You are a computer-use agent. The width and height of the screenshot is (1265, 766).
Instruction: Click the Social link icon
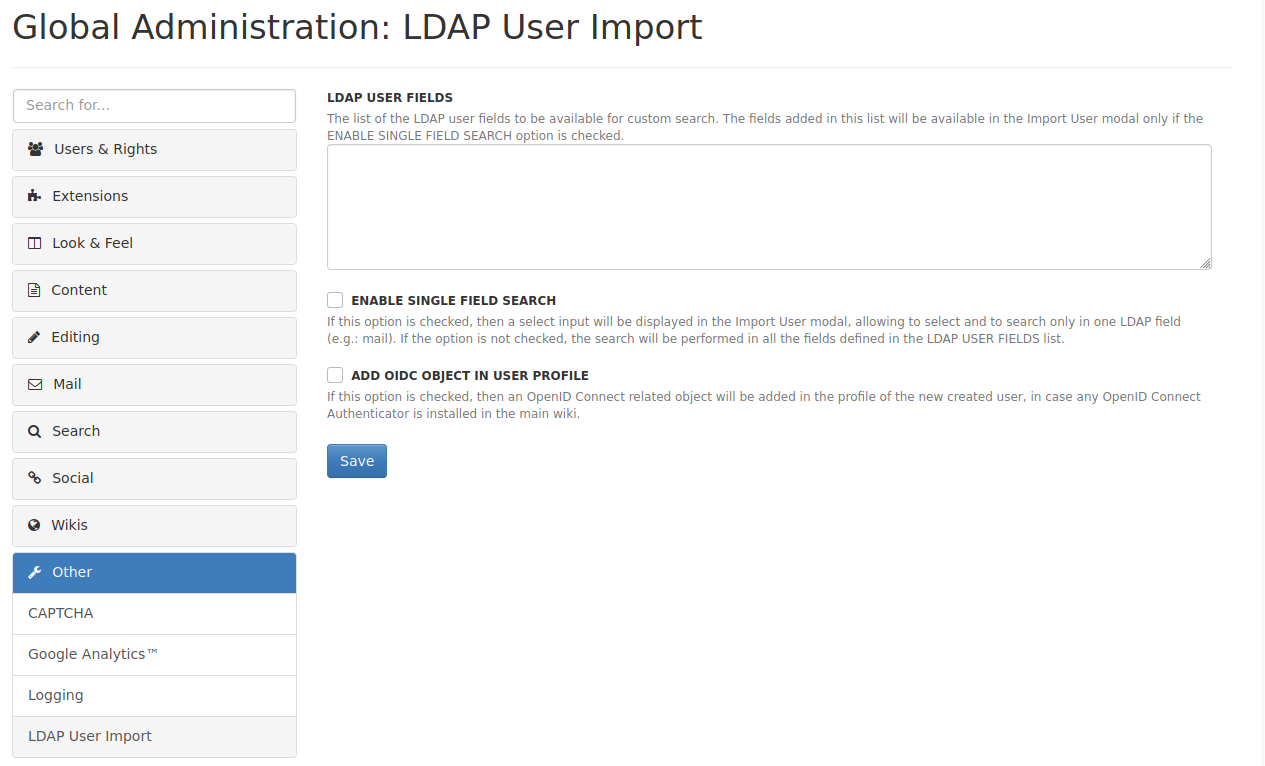coord(35,478)
